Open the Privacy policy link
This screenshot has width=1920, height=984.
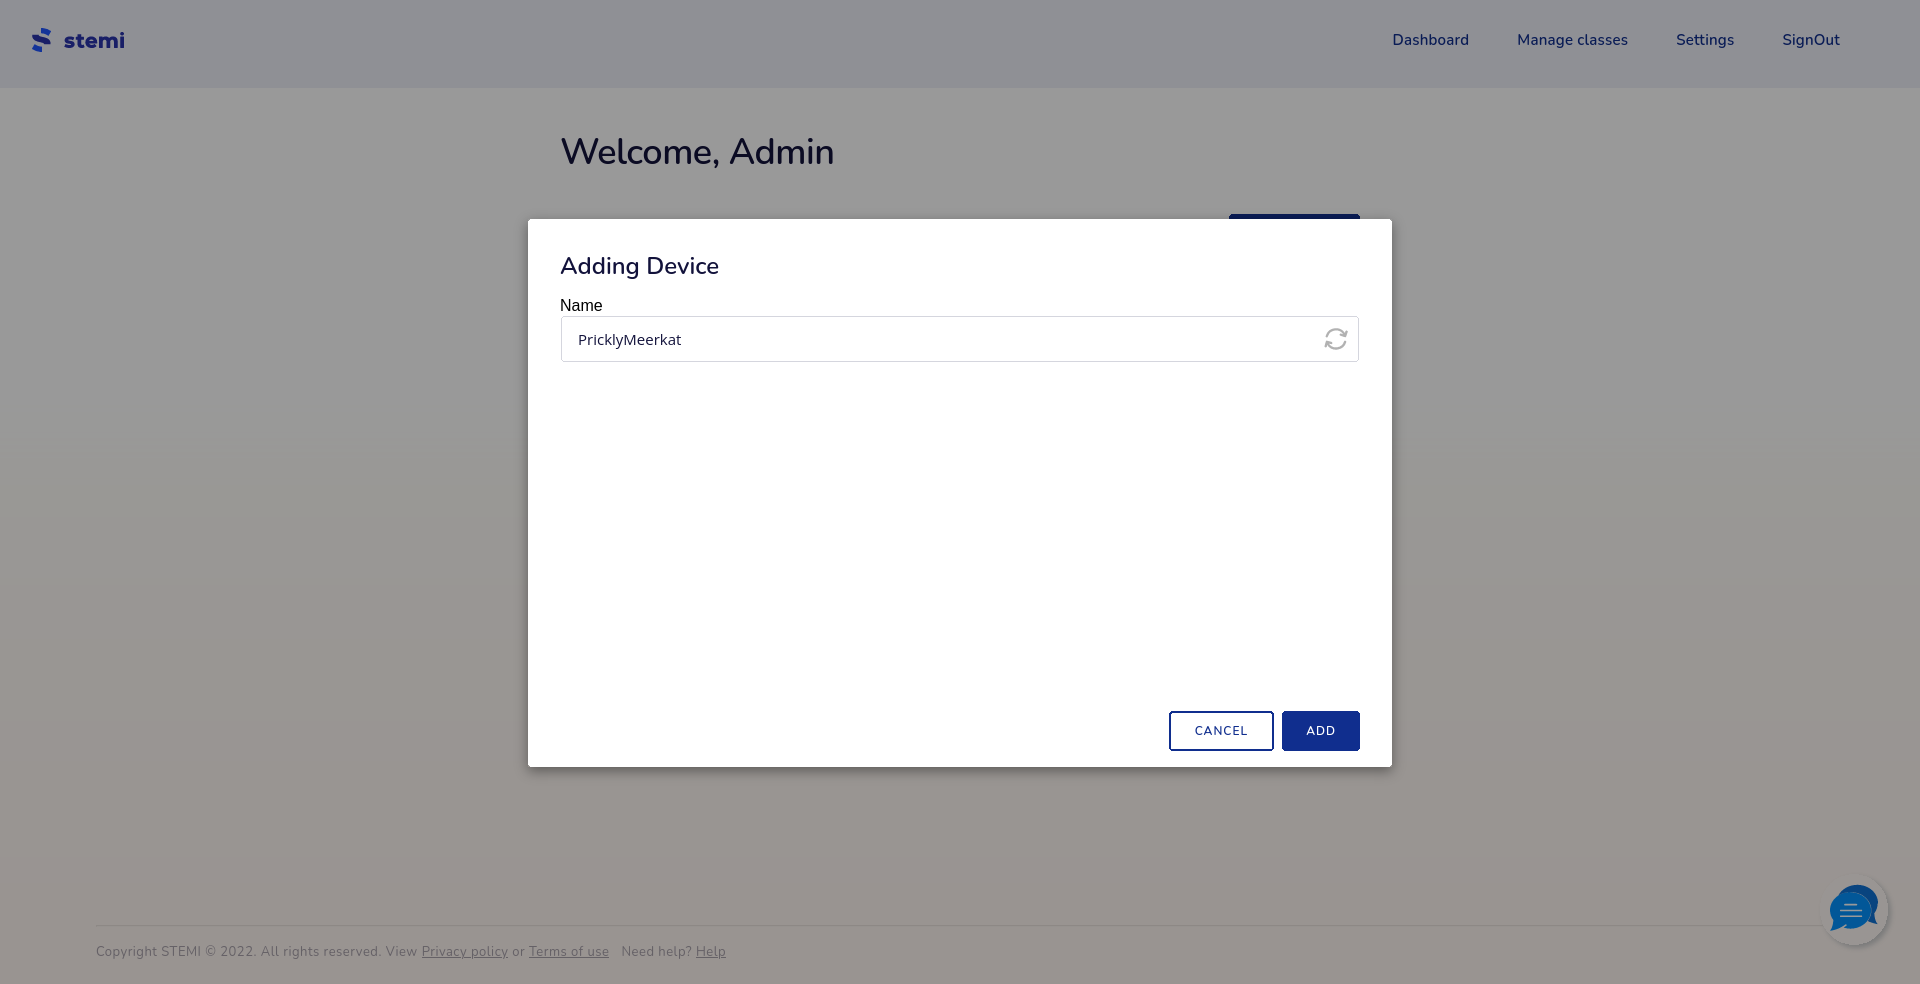click(463, 951)
